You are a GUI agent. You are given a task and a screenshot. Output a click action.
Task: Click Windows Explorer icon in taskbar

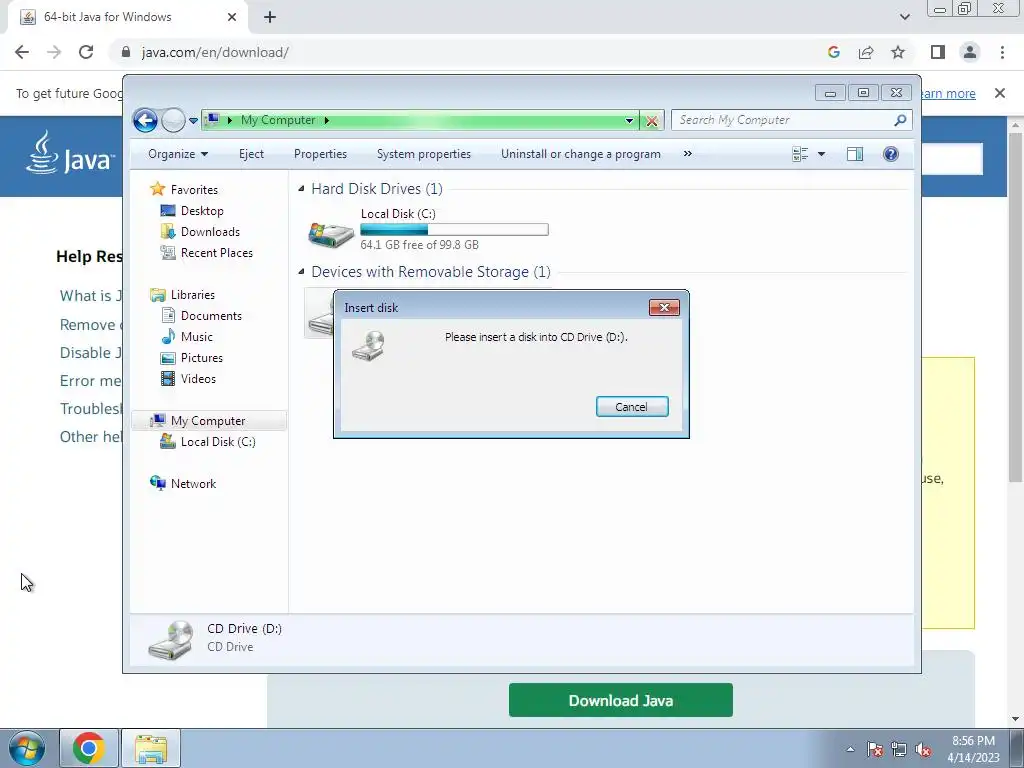[151, 748]
